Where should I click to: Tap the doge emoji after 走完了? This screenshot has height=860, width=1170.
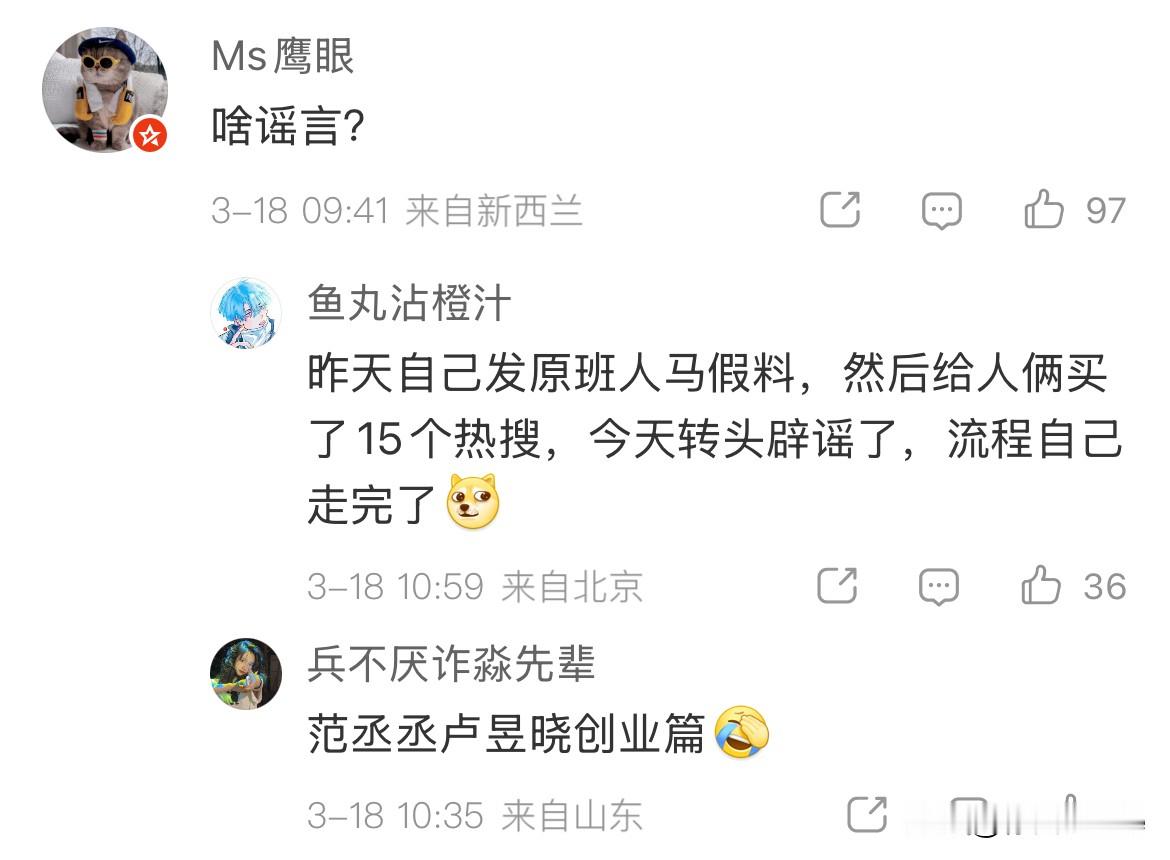click(x=472, y=502)
